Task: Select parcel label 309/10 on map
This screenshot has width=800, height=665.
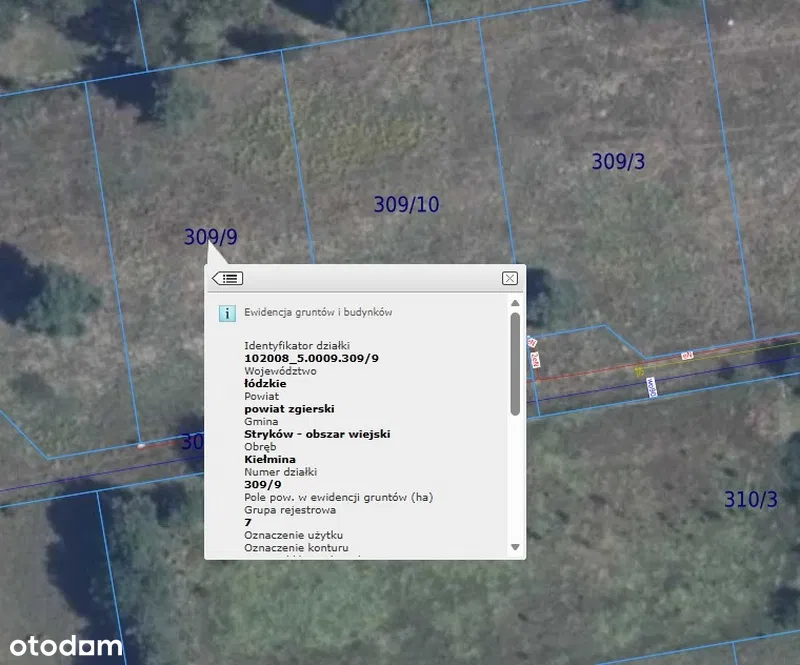Action: 406,204
